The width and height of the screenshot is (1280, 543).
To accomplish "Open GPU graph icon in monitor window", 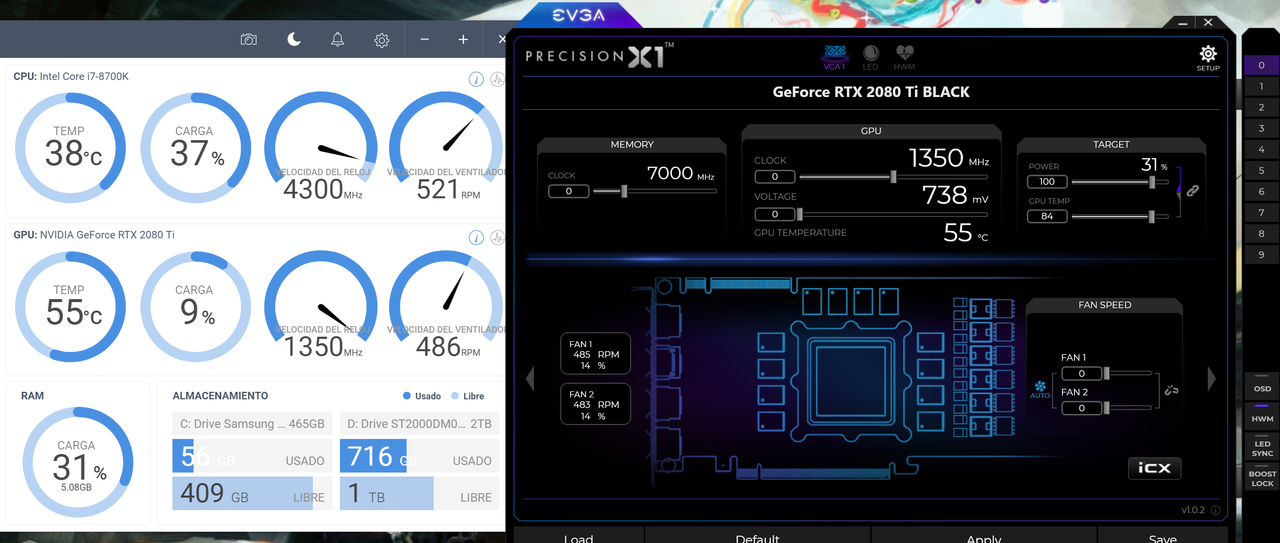I will click(x=497, y=237).
